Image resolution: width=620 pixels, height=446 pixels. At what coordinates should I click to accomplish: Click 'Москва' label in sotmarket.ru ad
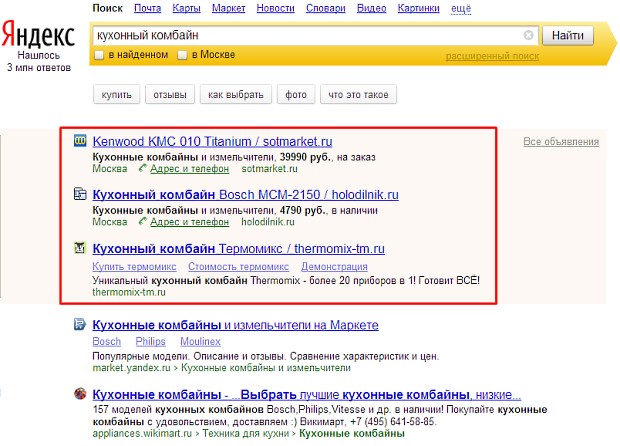tap(110, 169)
